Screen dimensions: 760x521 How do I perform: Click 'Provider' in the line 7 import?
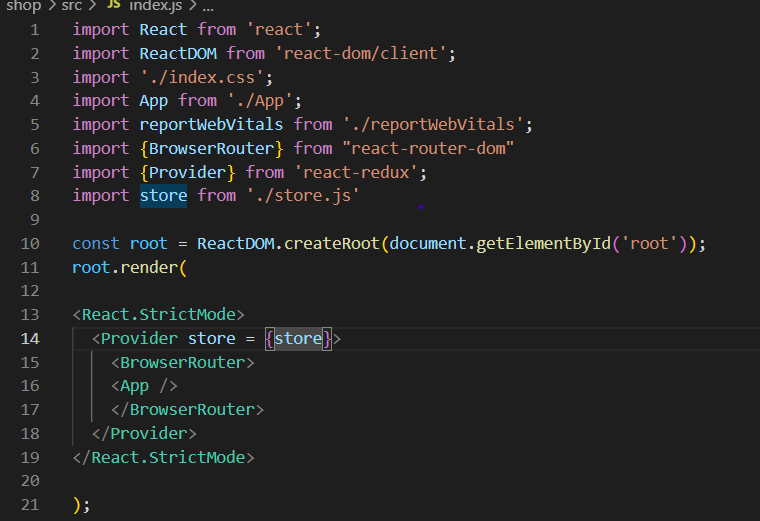(x=188, y=173)
